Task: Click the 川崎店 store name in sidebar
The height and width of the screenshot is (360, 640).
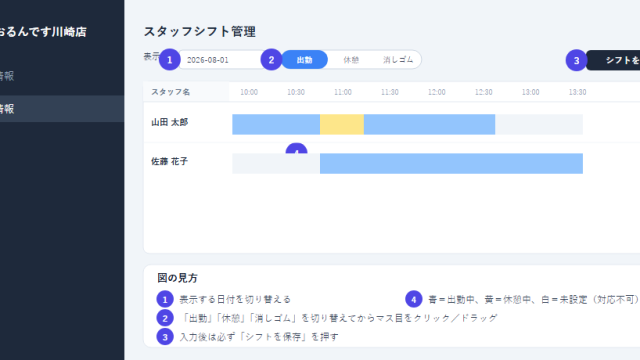Action: tap(43, 32)
